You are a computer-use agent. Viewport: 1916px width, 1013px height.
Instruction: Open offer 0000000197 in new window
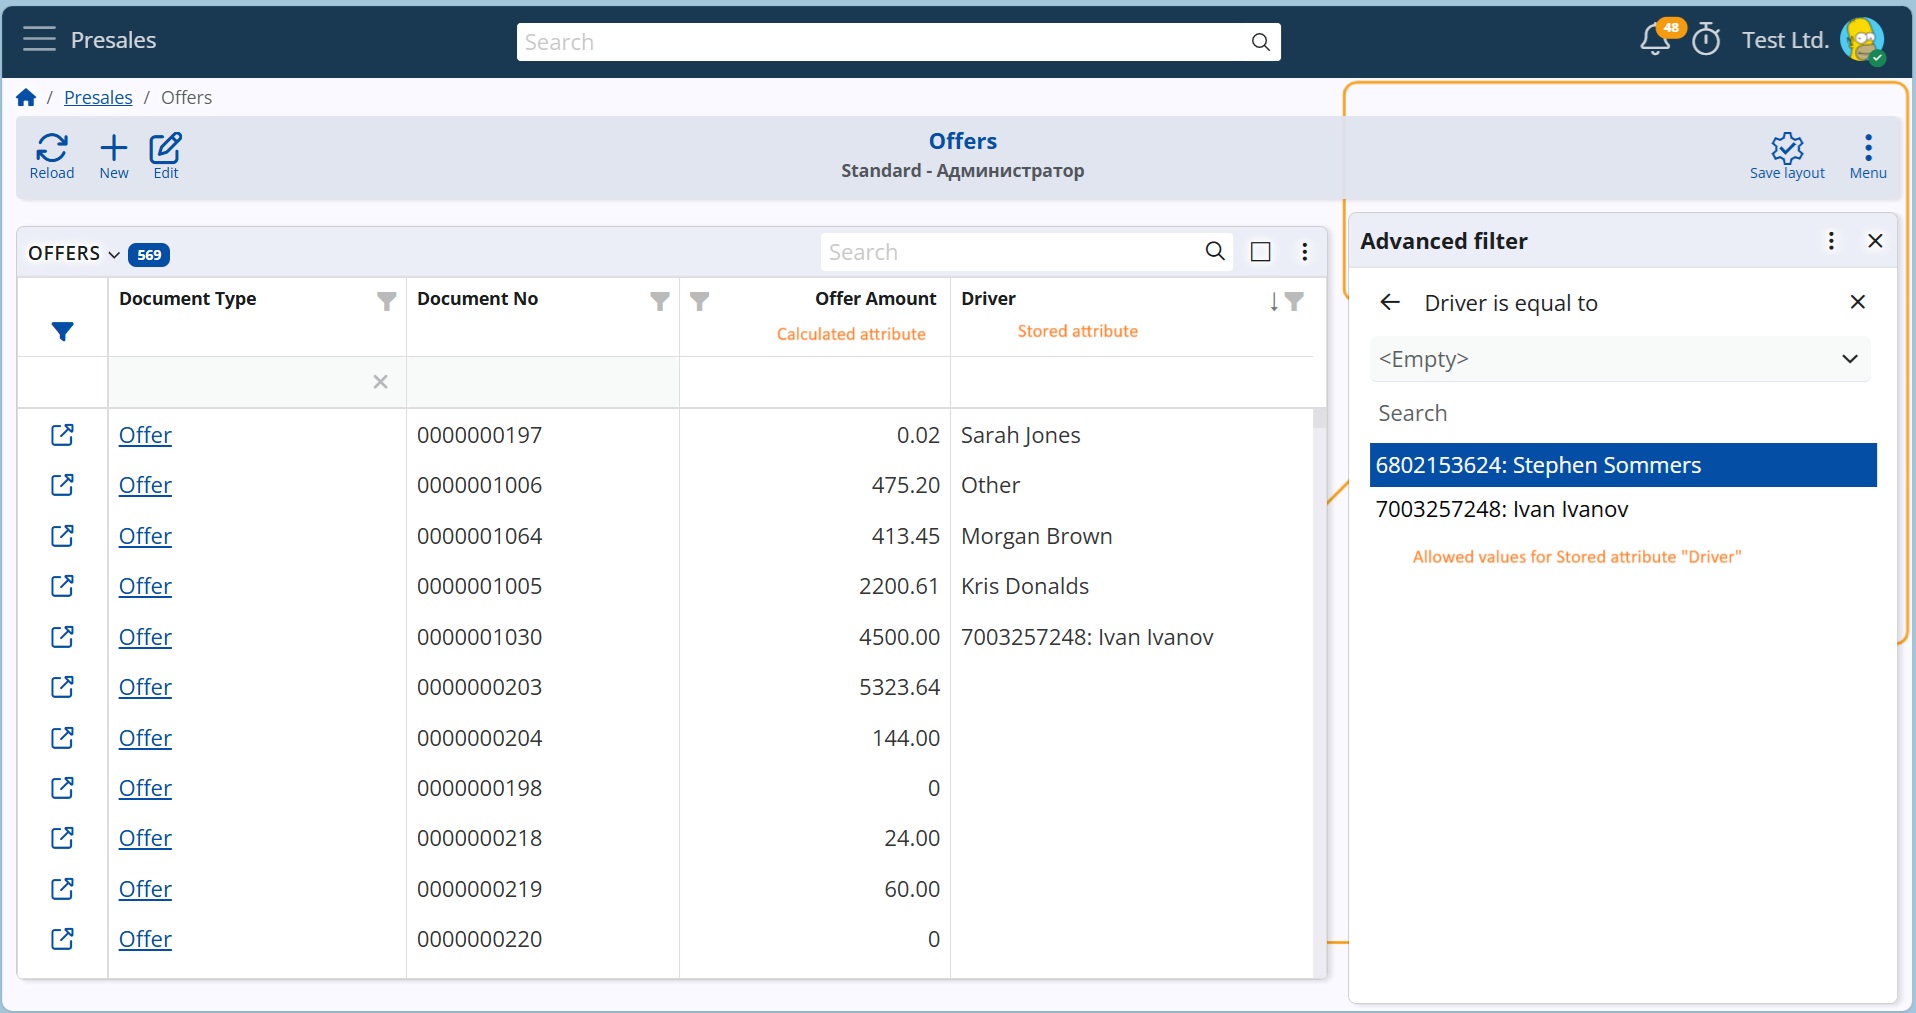[62, 435]
